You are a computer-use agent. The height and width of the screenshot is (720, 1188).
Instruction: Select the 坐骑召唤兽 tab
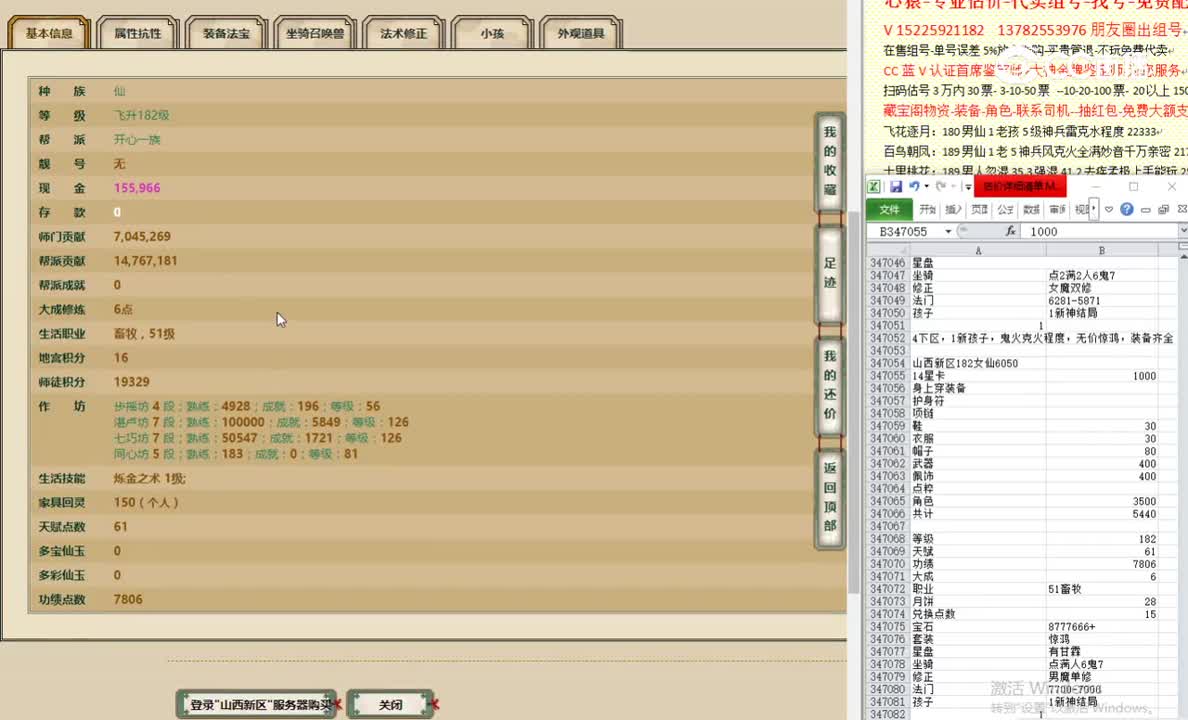[x=314, y=31]
